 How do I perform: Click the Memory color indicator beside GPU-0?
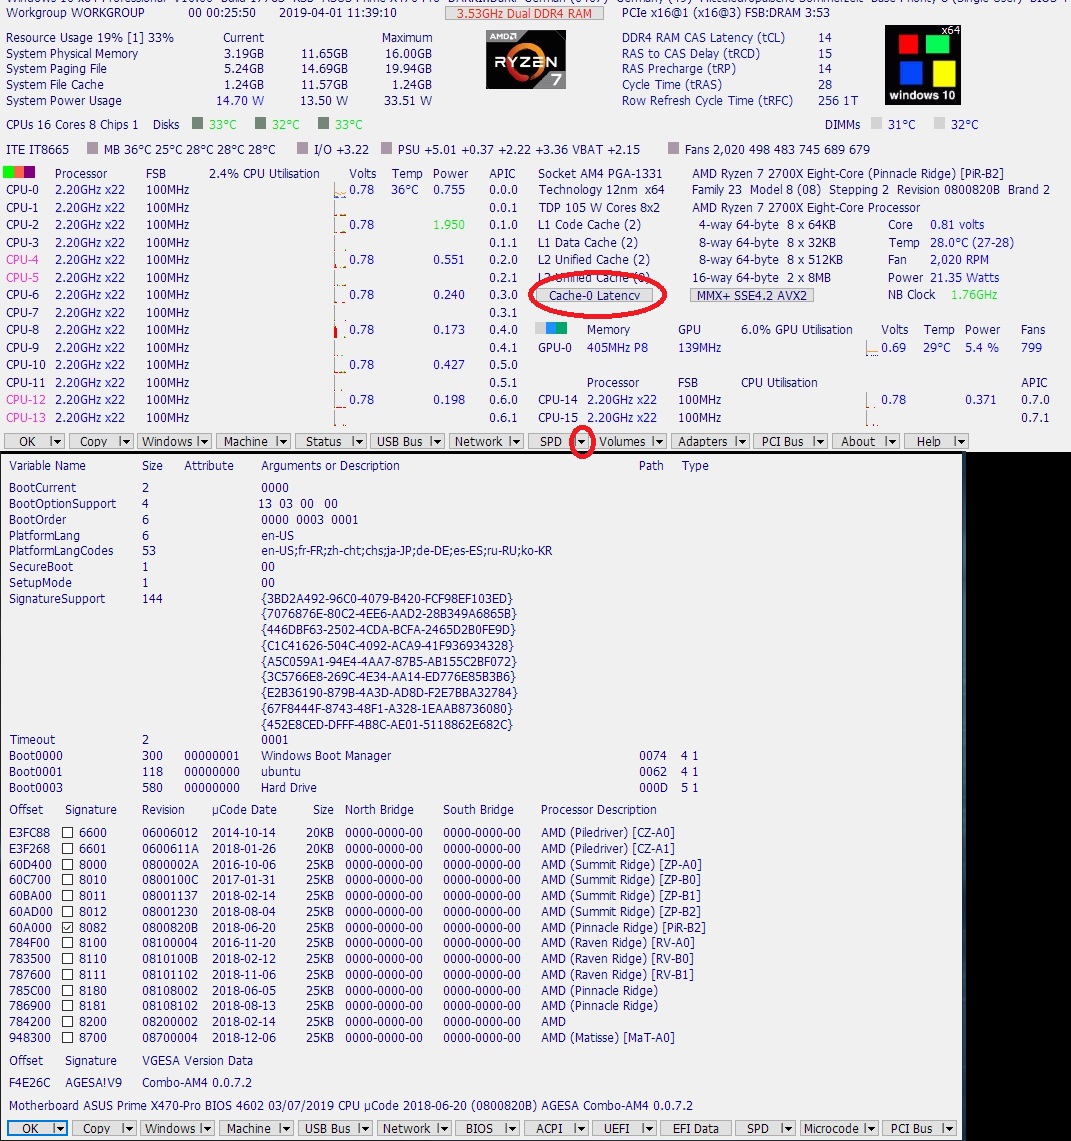tap(552, 328)
